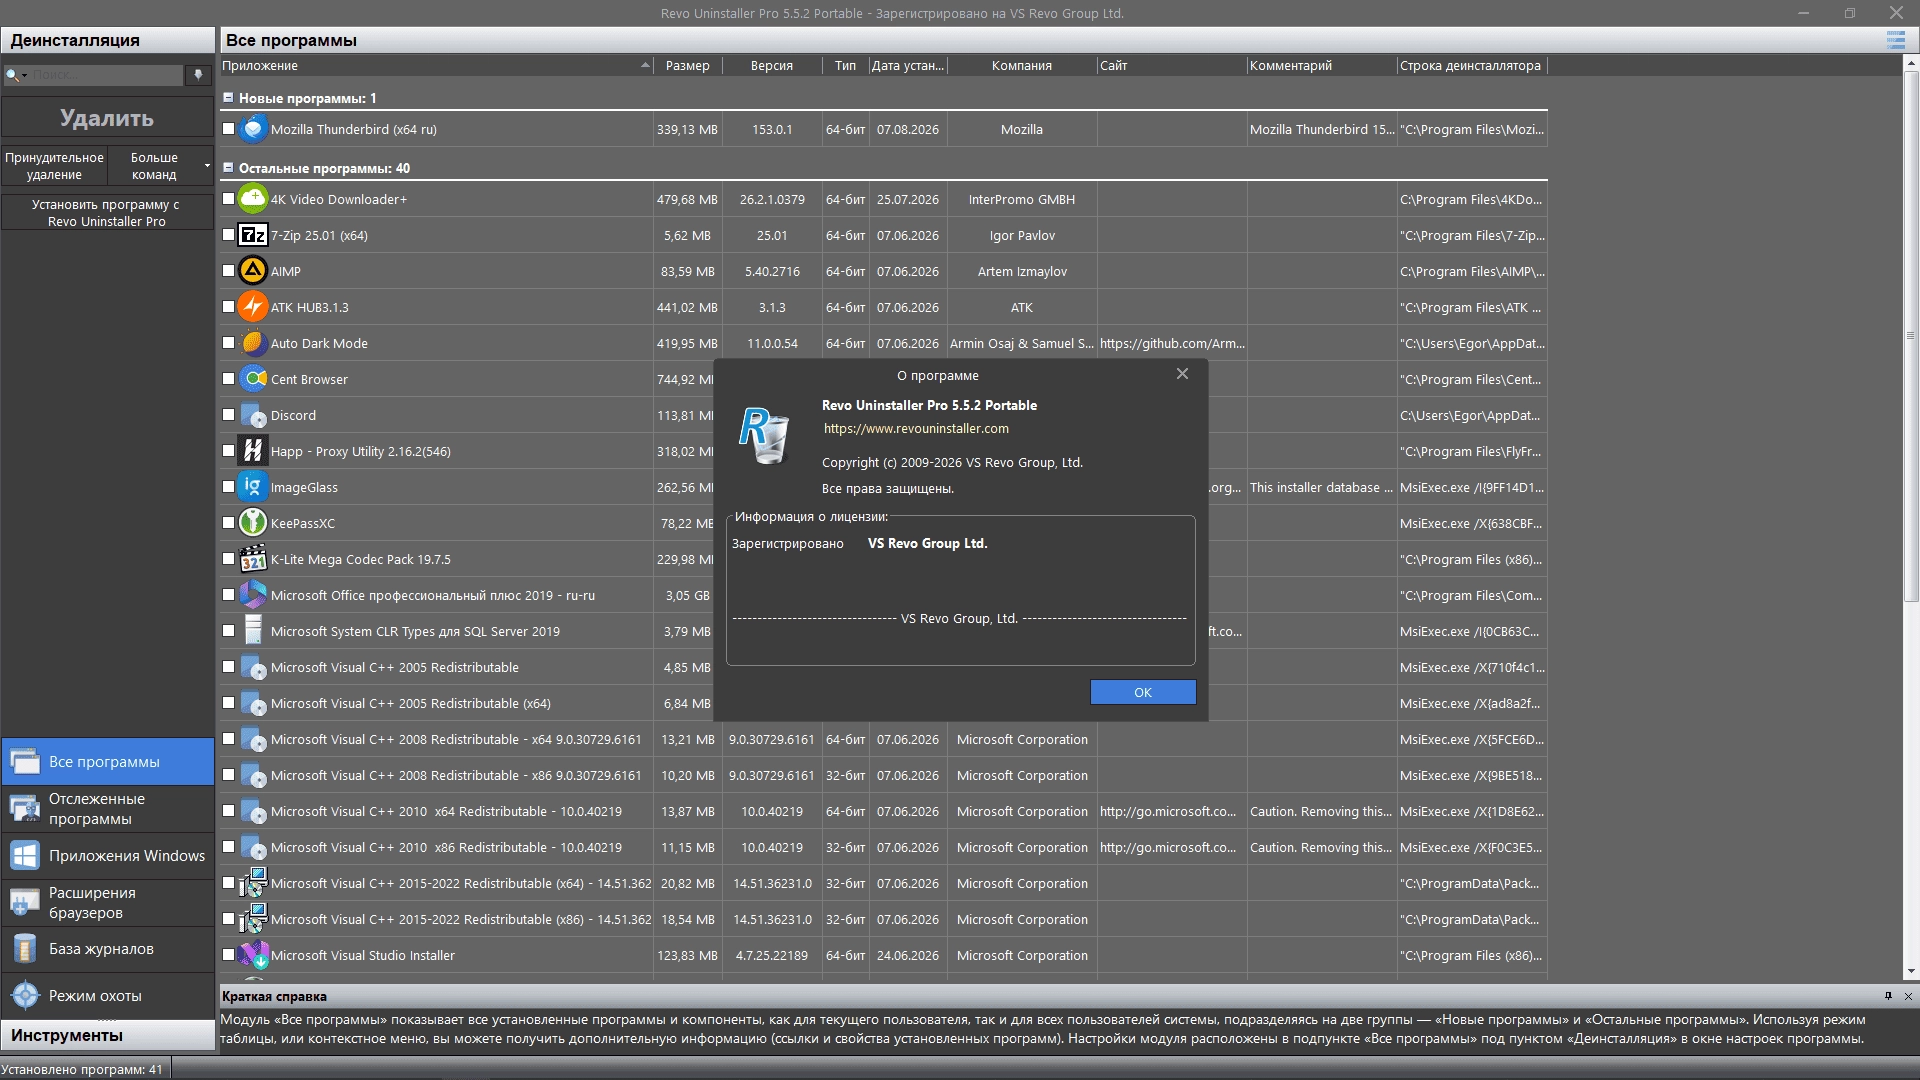Viewport: 1920px width, 1080px height.
Task: Click the program list vertical scrollbar
Action: (x=1911, y=335)
